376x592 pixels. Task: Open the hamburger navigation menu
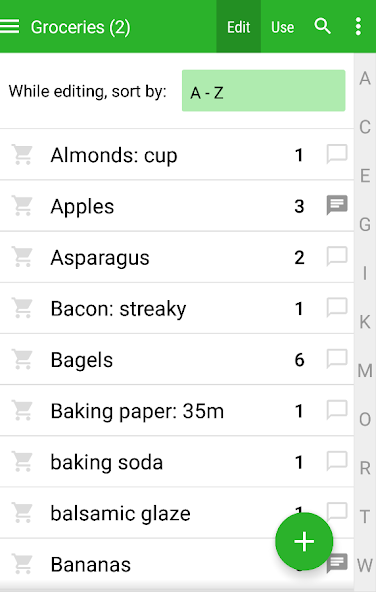coord(9,26)
